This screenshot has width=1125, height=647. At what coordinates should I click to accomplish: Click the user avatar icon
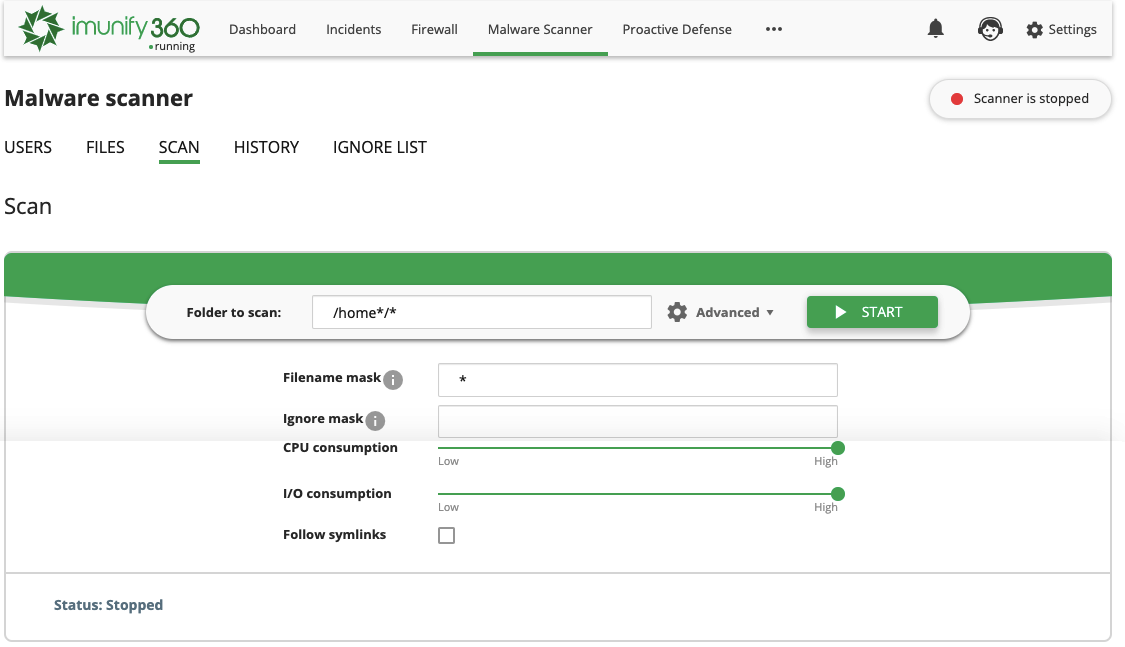click(x=990, y=29)
